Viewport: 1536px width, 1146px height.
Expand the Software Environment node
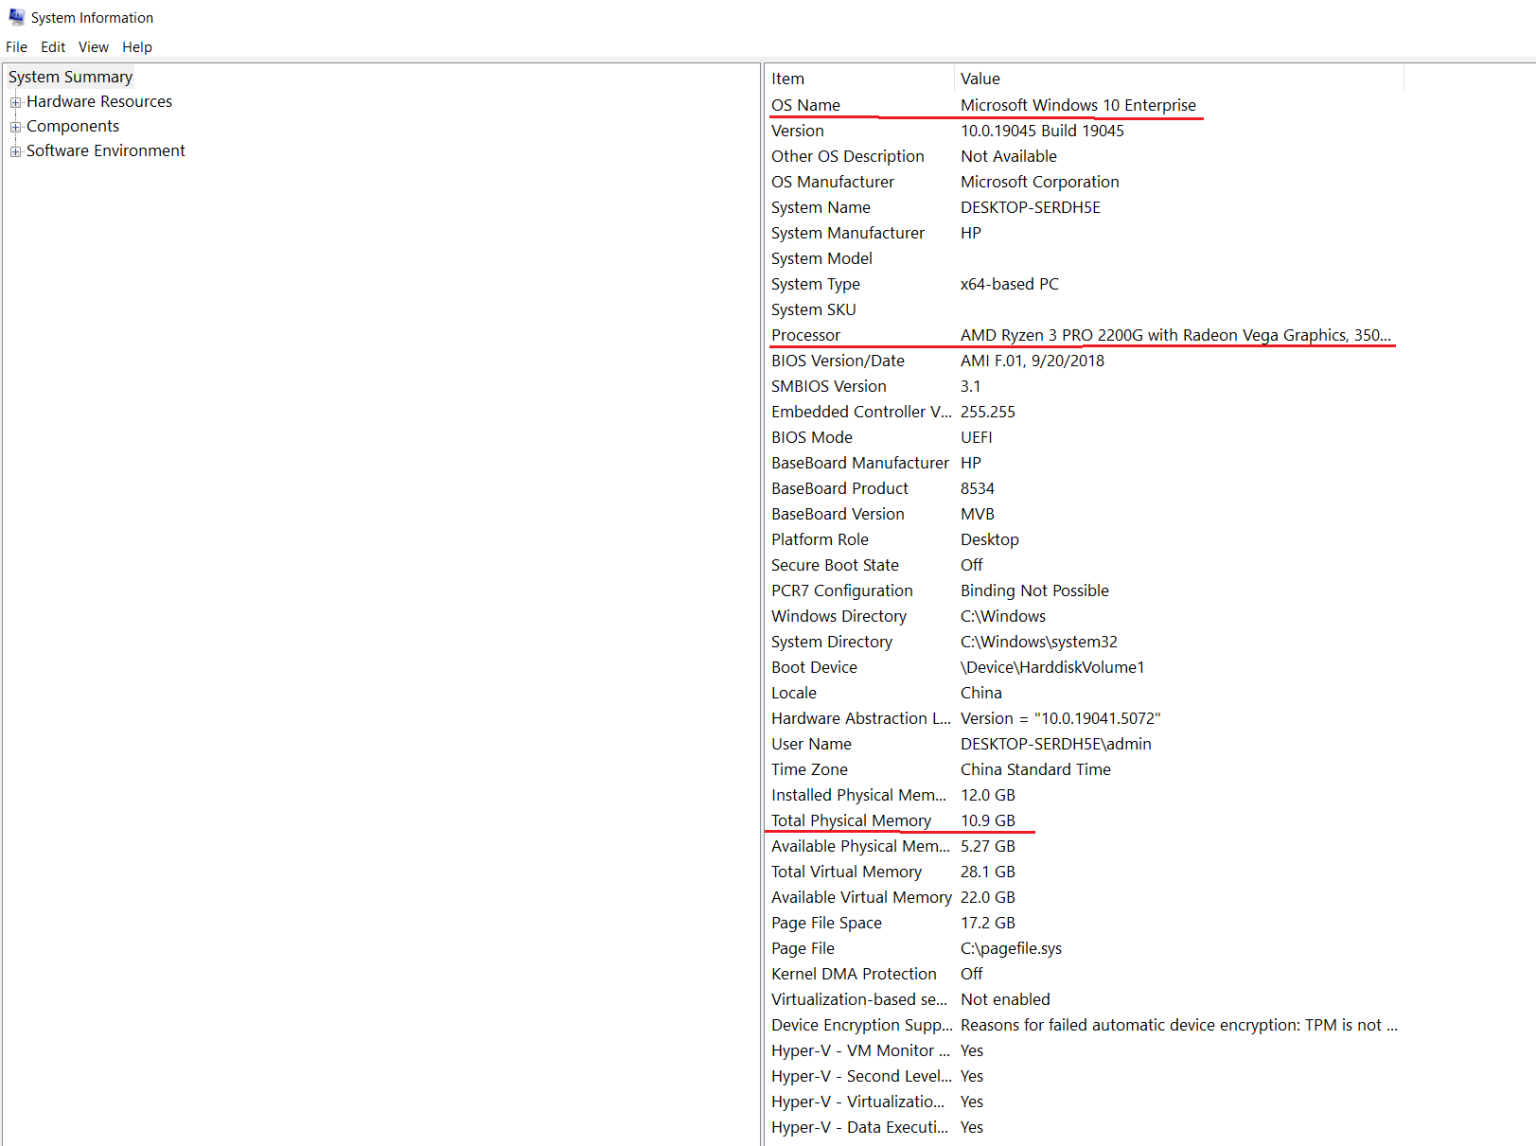point(15,151)
